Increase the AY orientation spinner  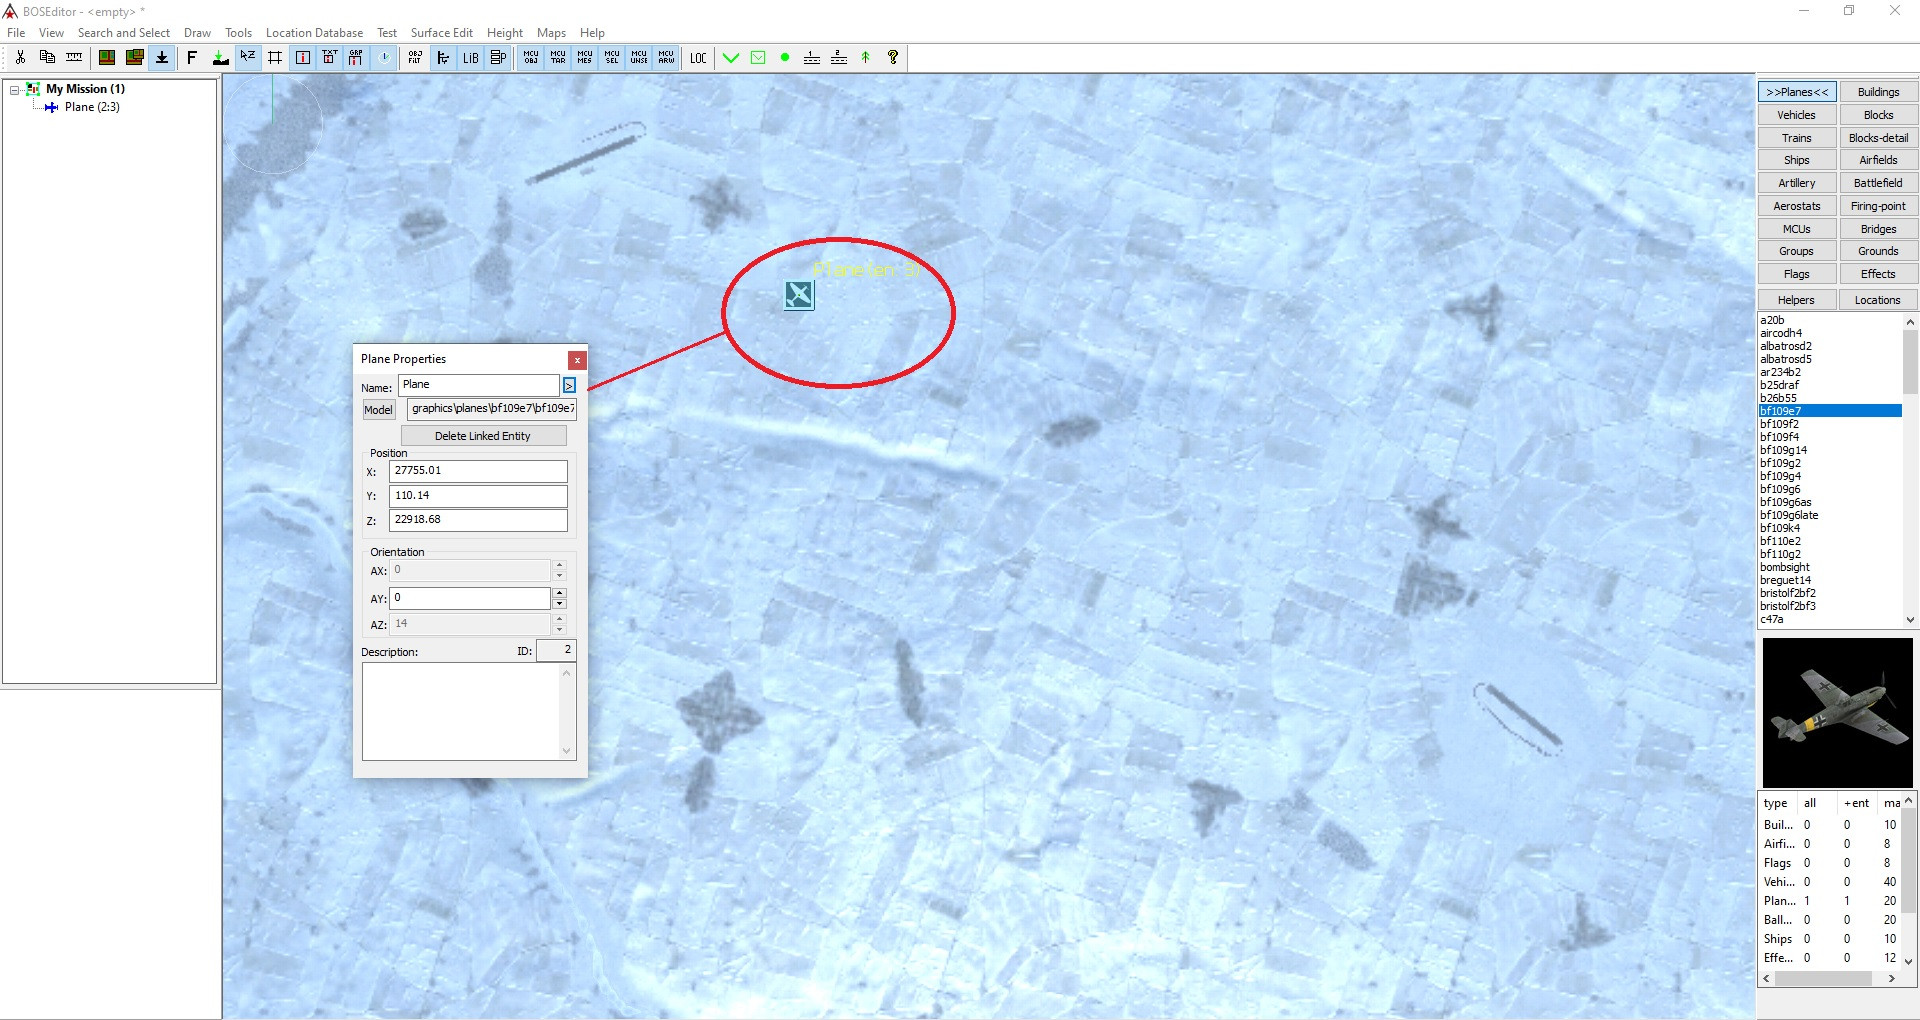(x=560, y=593)
